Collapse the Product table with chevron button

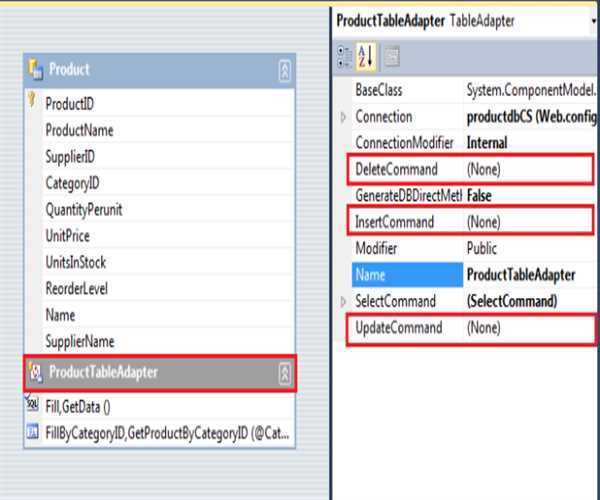pyautogui.click(x=284, y=70)
